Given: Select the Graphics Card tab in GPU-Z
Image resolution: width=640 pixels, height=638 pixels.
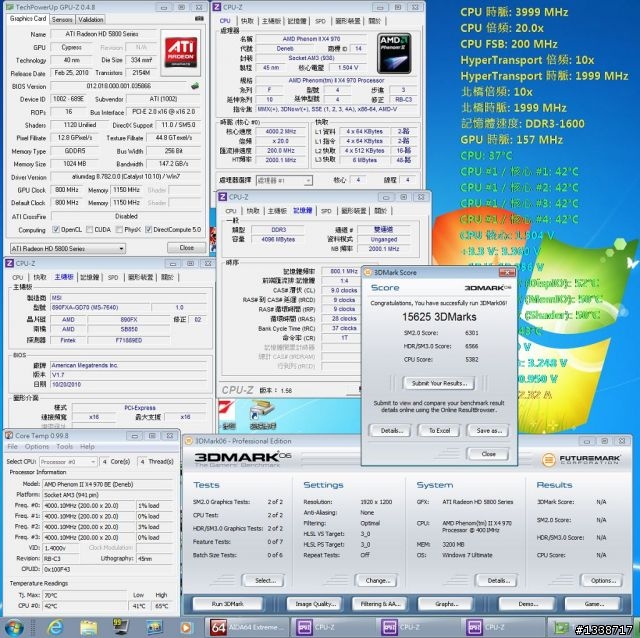Looking at the screenshot, I should point(28,18).
